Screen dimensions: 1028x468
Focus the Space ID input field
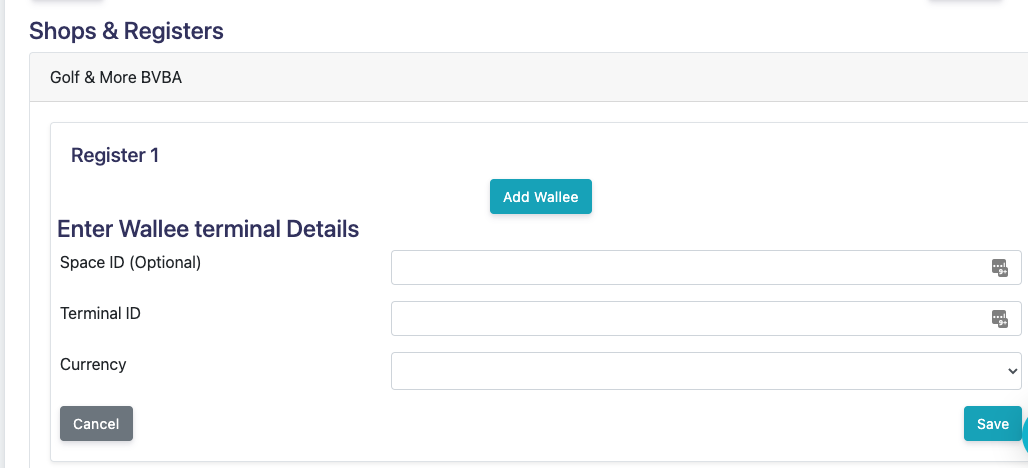[x=706, y=267]
